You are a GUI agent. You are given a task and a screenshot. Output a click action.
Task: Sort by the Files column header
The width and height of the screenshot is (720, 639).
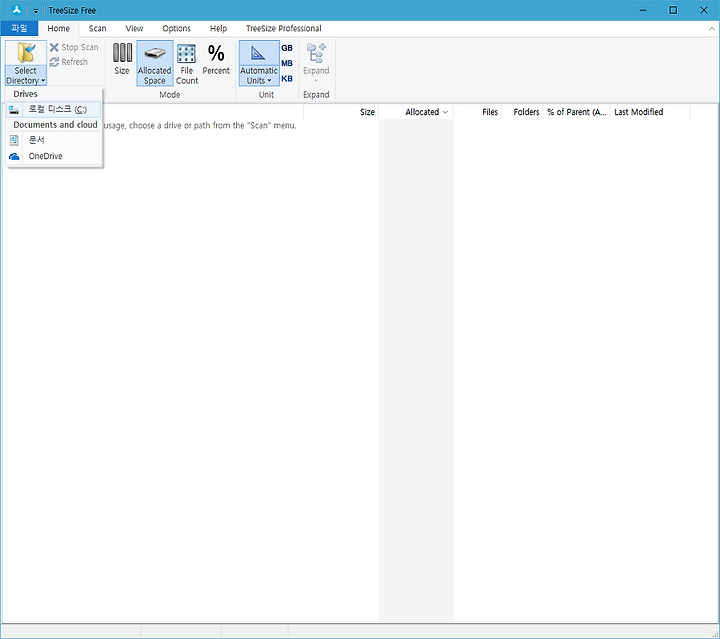pyautogui.click(x=478, y=112)
